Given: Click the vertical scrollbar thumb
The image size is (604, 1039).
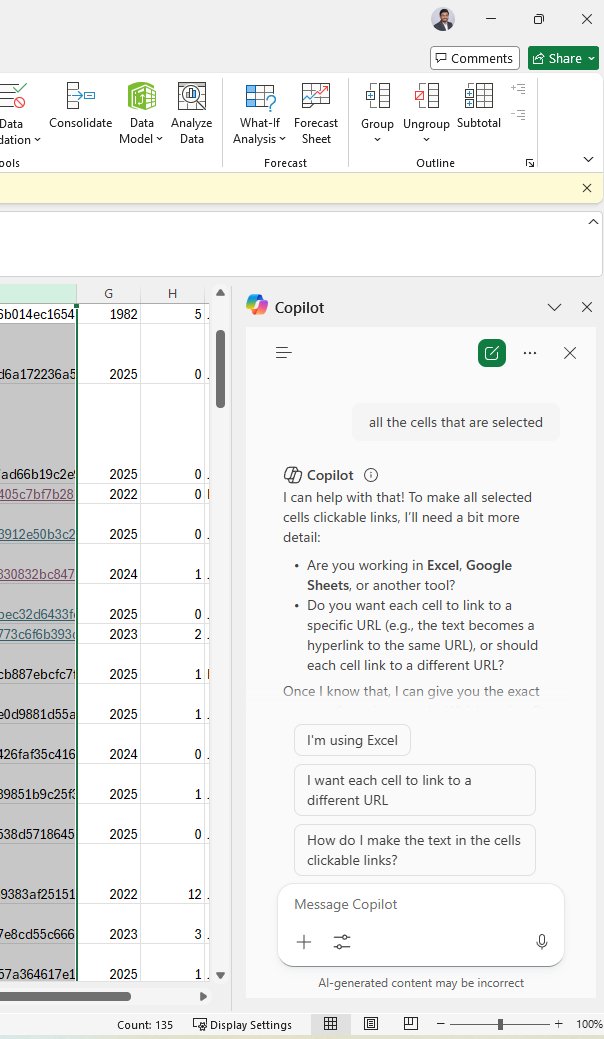Looking at the screenshot, I should pos(221,368).
